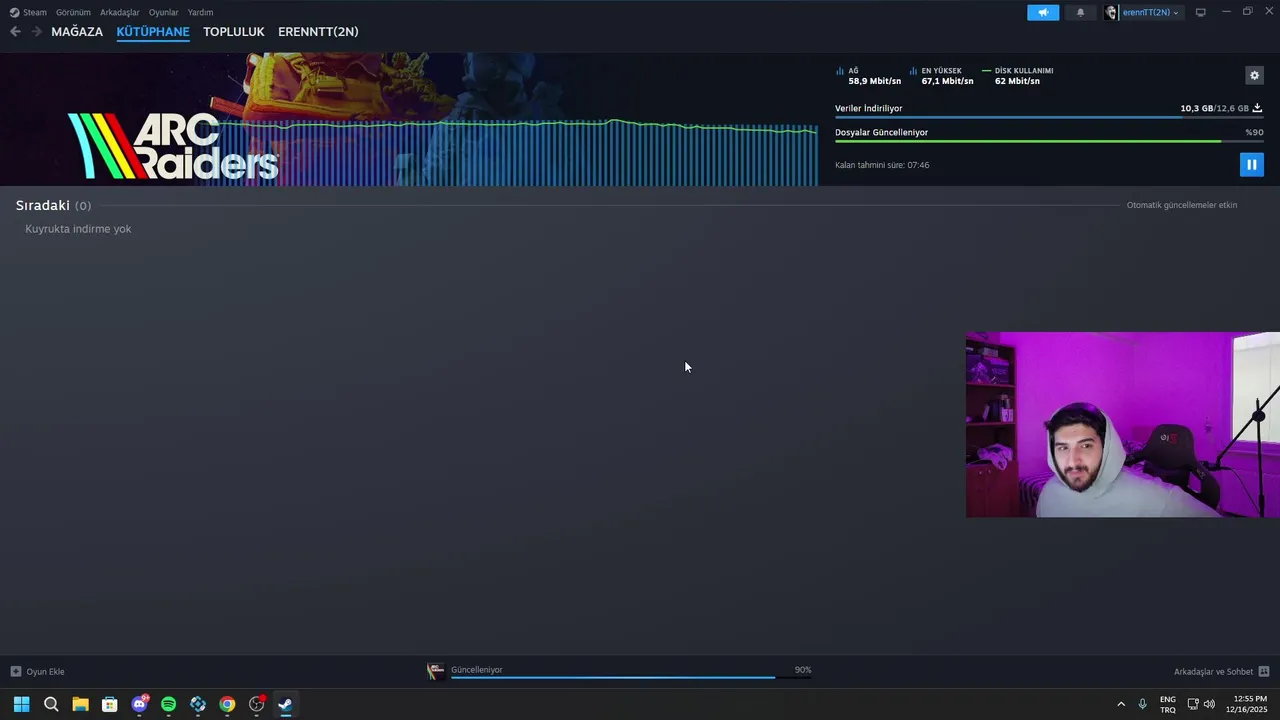Image resolution: width=1280 pixels, height=720 pixels.
Task: Open the Steam menu
Action: [35, 12]
